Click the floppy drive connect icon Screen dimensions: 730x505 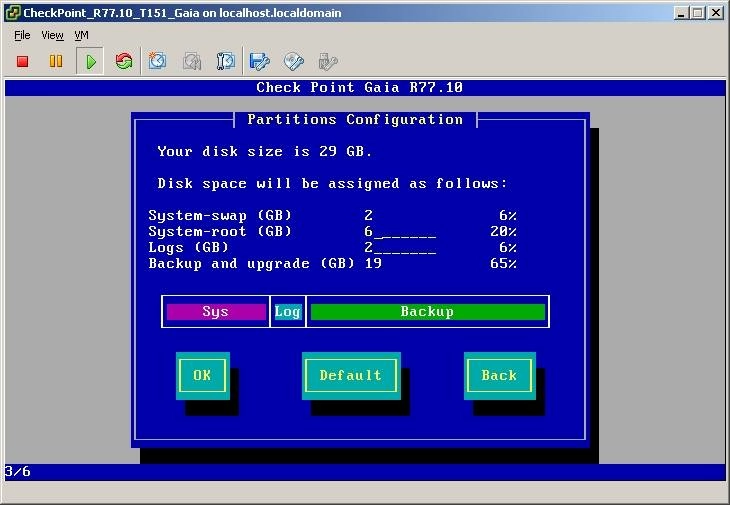click(x=259, y=61)
